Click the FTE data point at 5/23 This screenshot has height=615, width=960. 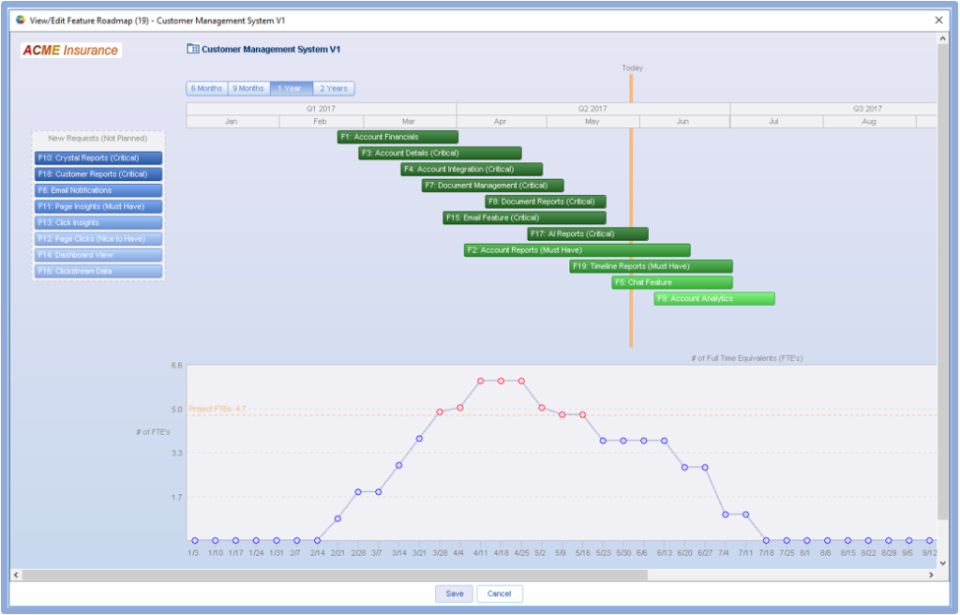[603, 441]
